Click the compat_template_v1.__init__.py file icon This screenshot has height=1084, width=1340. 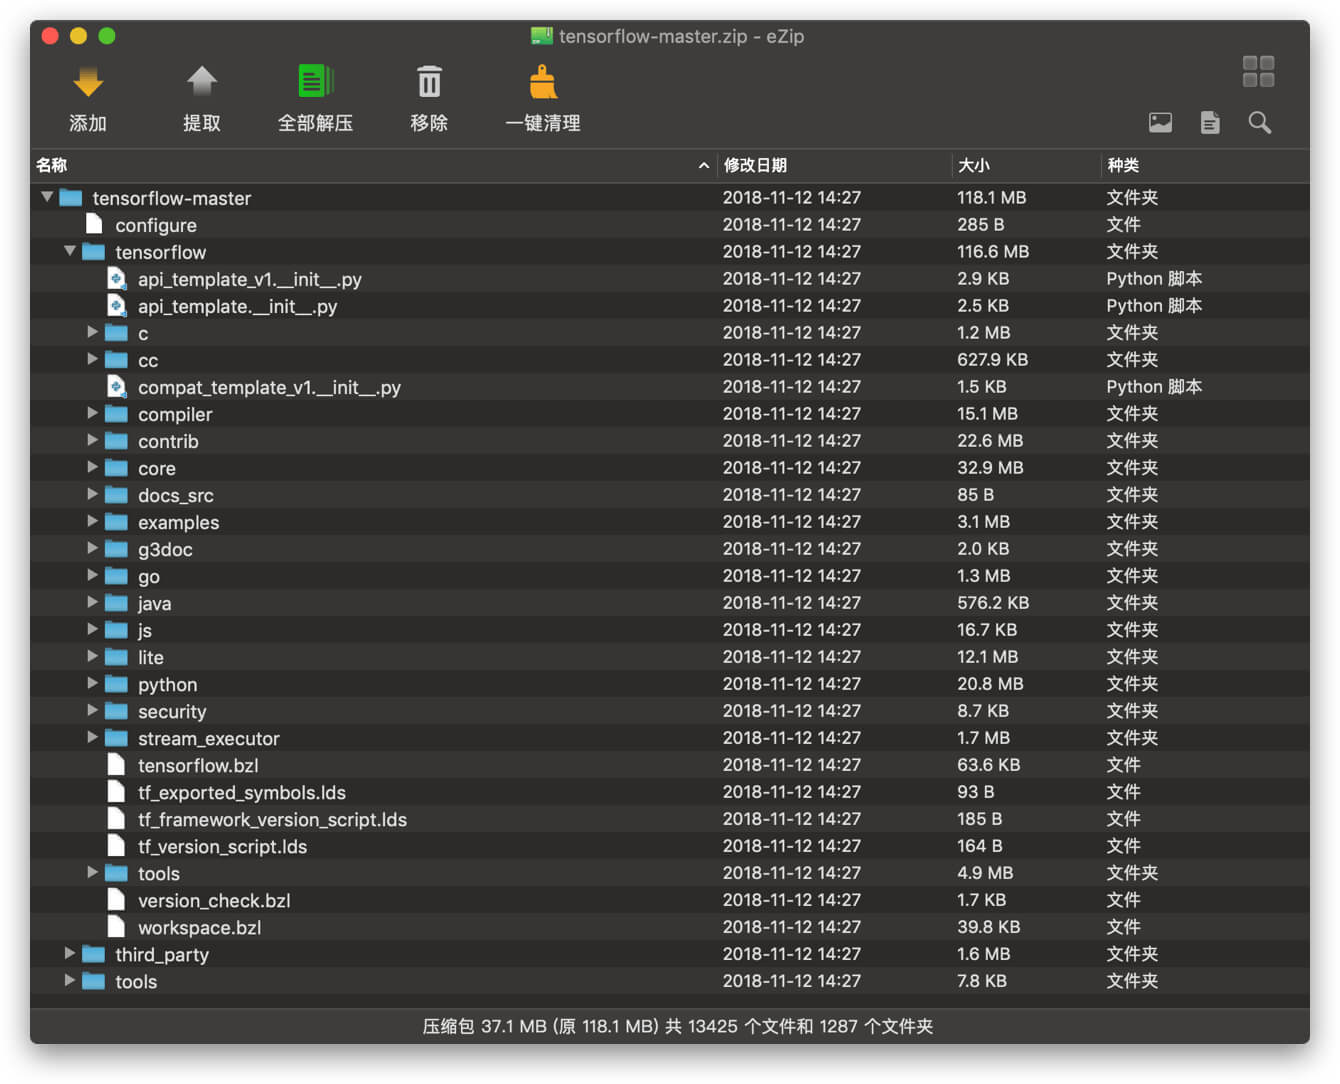[117, 386]
